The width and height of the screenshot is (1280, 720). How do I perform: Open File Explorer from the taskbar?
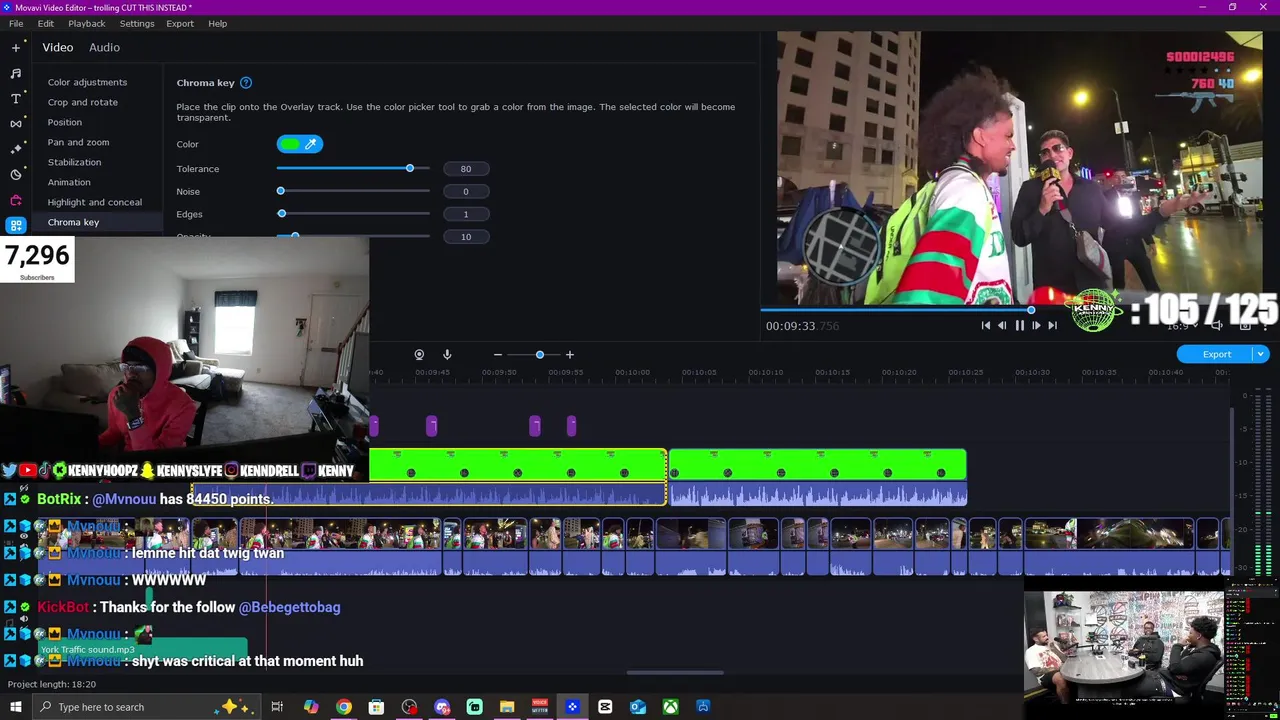pyautogui.click(x=507, y=707)
